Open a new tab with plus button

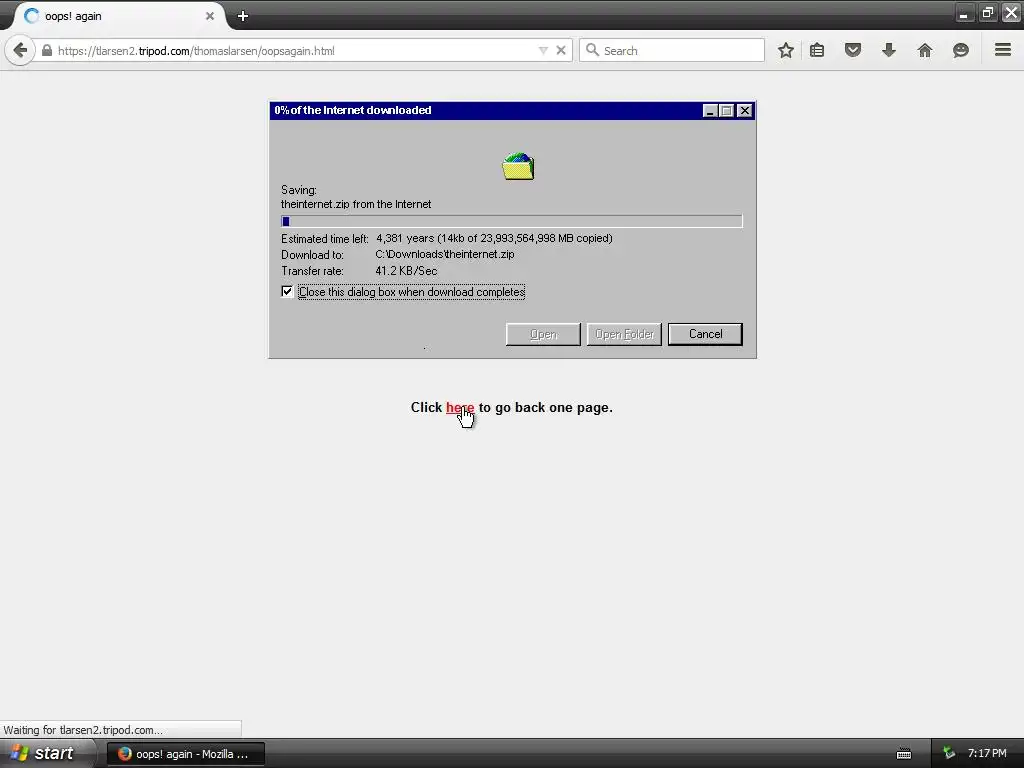pyautogui.click(x=243, y=16)
